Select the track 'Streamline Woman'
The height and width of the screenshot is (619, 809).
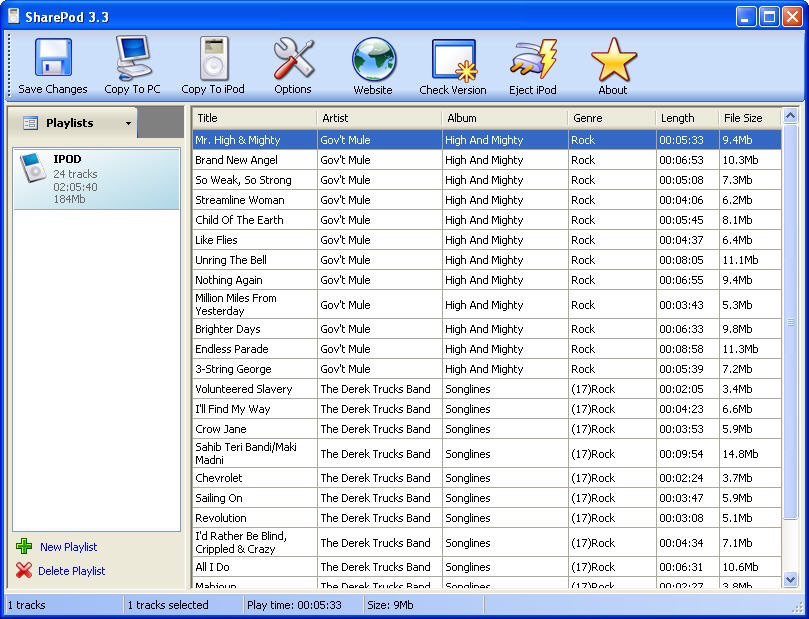[487, 200]
